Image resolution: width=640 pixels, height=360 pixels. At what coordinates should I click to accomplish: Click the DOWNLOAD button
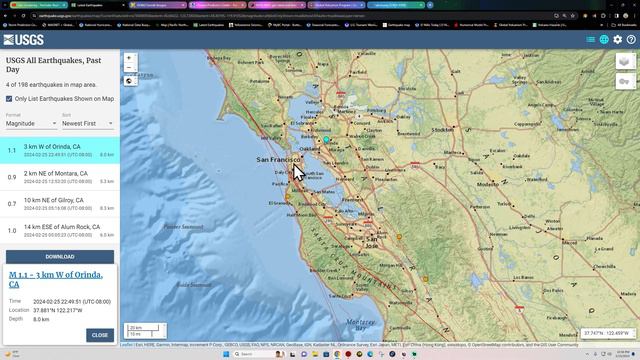60,257
